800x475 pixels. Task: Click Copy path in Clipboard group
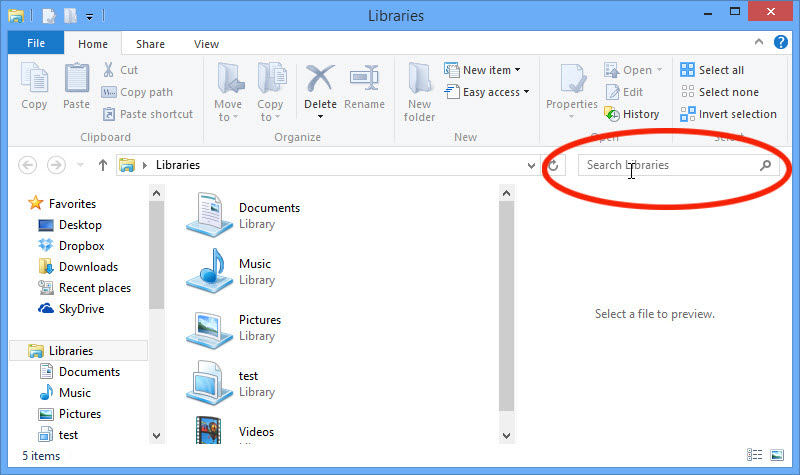click(x=137, y=92)
